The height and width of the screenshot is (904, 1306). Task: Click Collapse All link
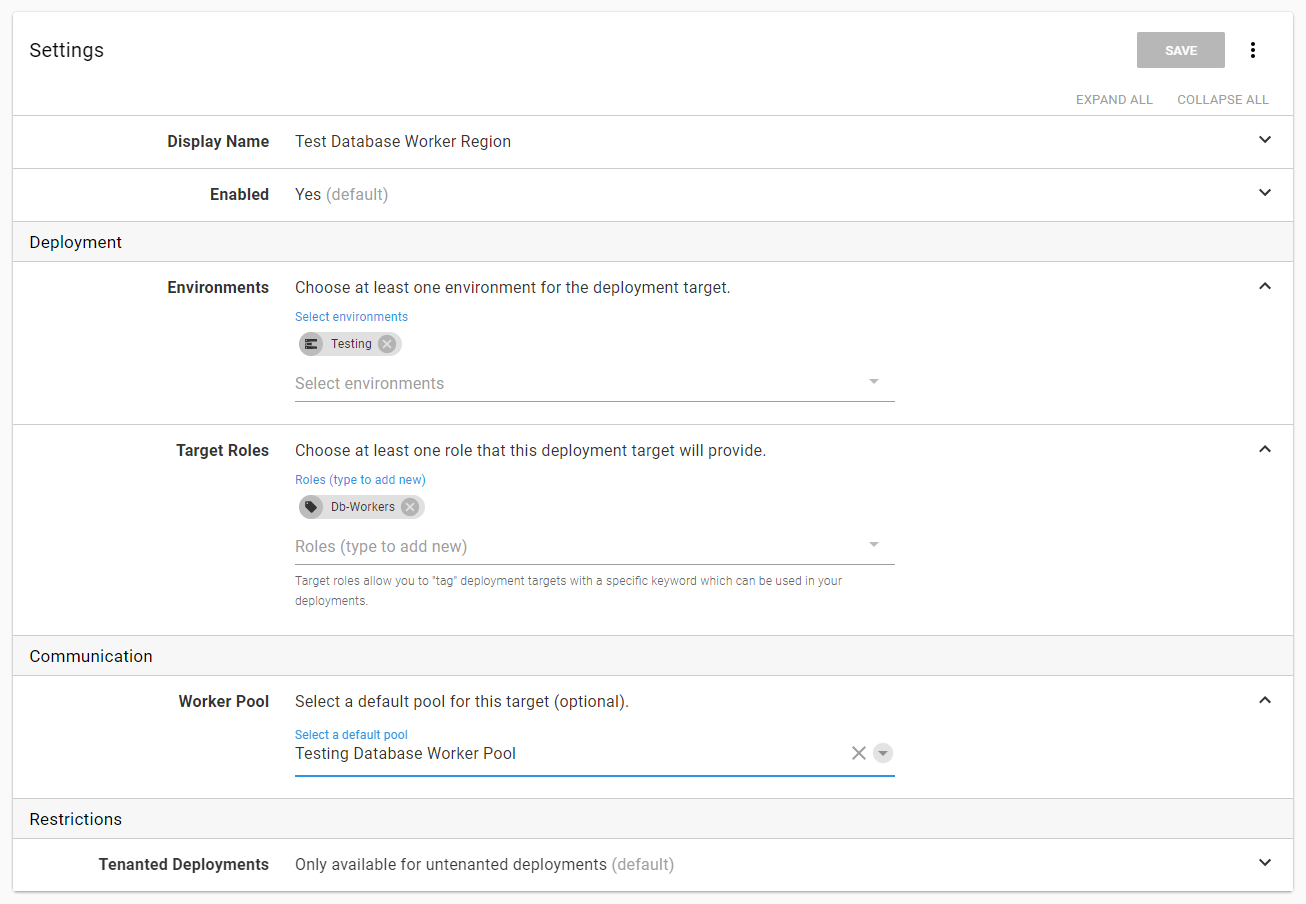point(1222,100)
